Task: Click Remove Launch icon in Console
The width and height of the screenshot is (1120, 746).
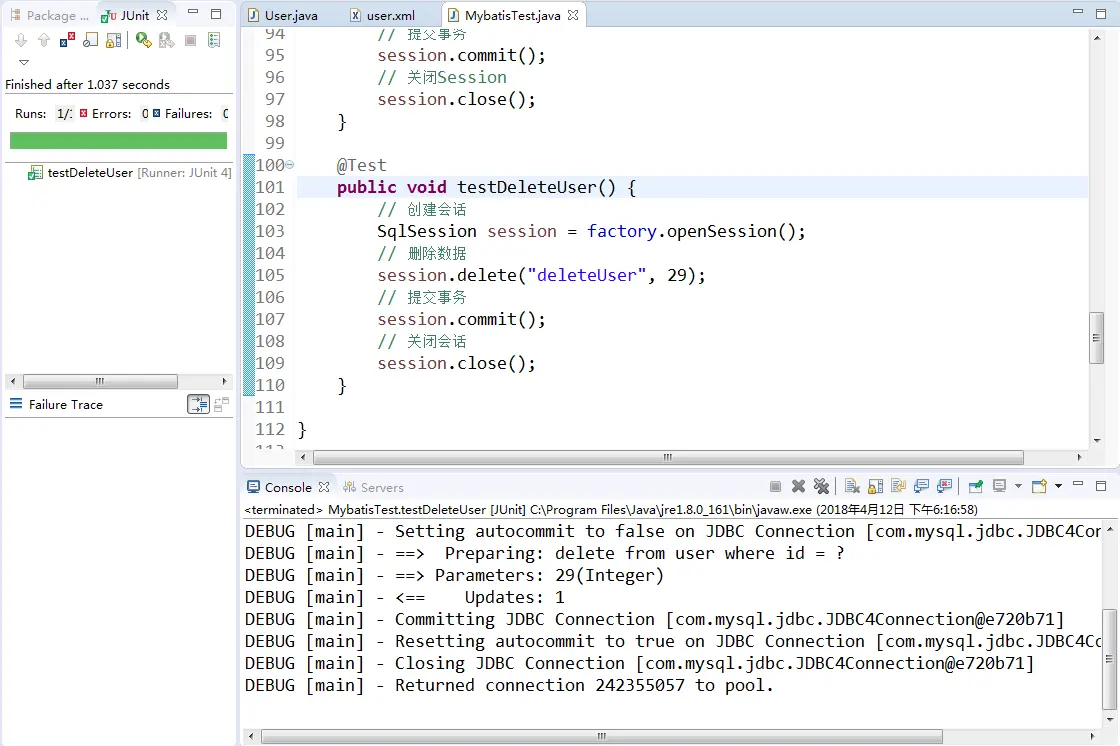Action: [x=799, y=487]
